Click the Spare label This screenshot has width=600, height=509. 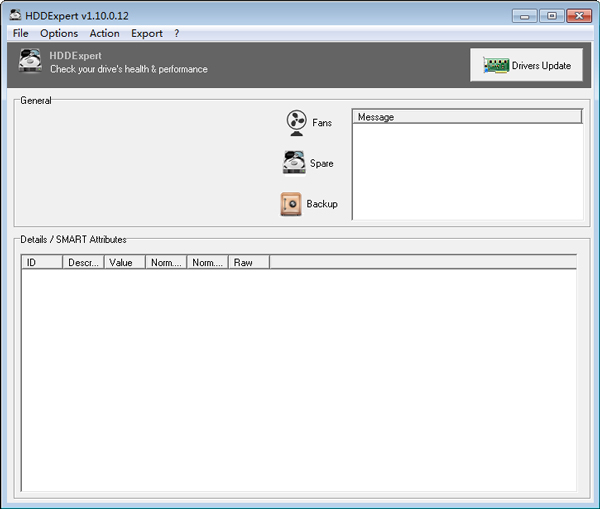coord(321,163)
